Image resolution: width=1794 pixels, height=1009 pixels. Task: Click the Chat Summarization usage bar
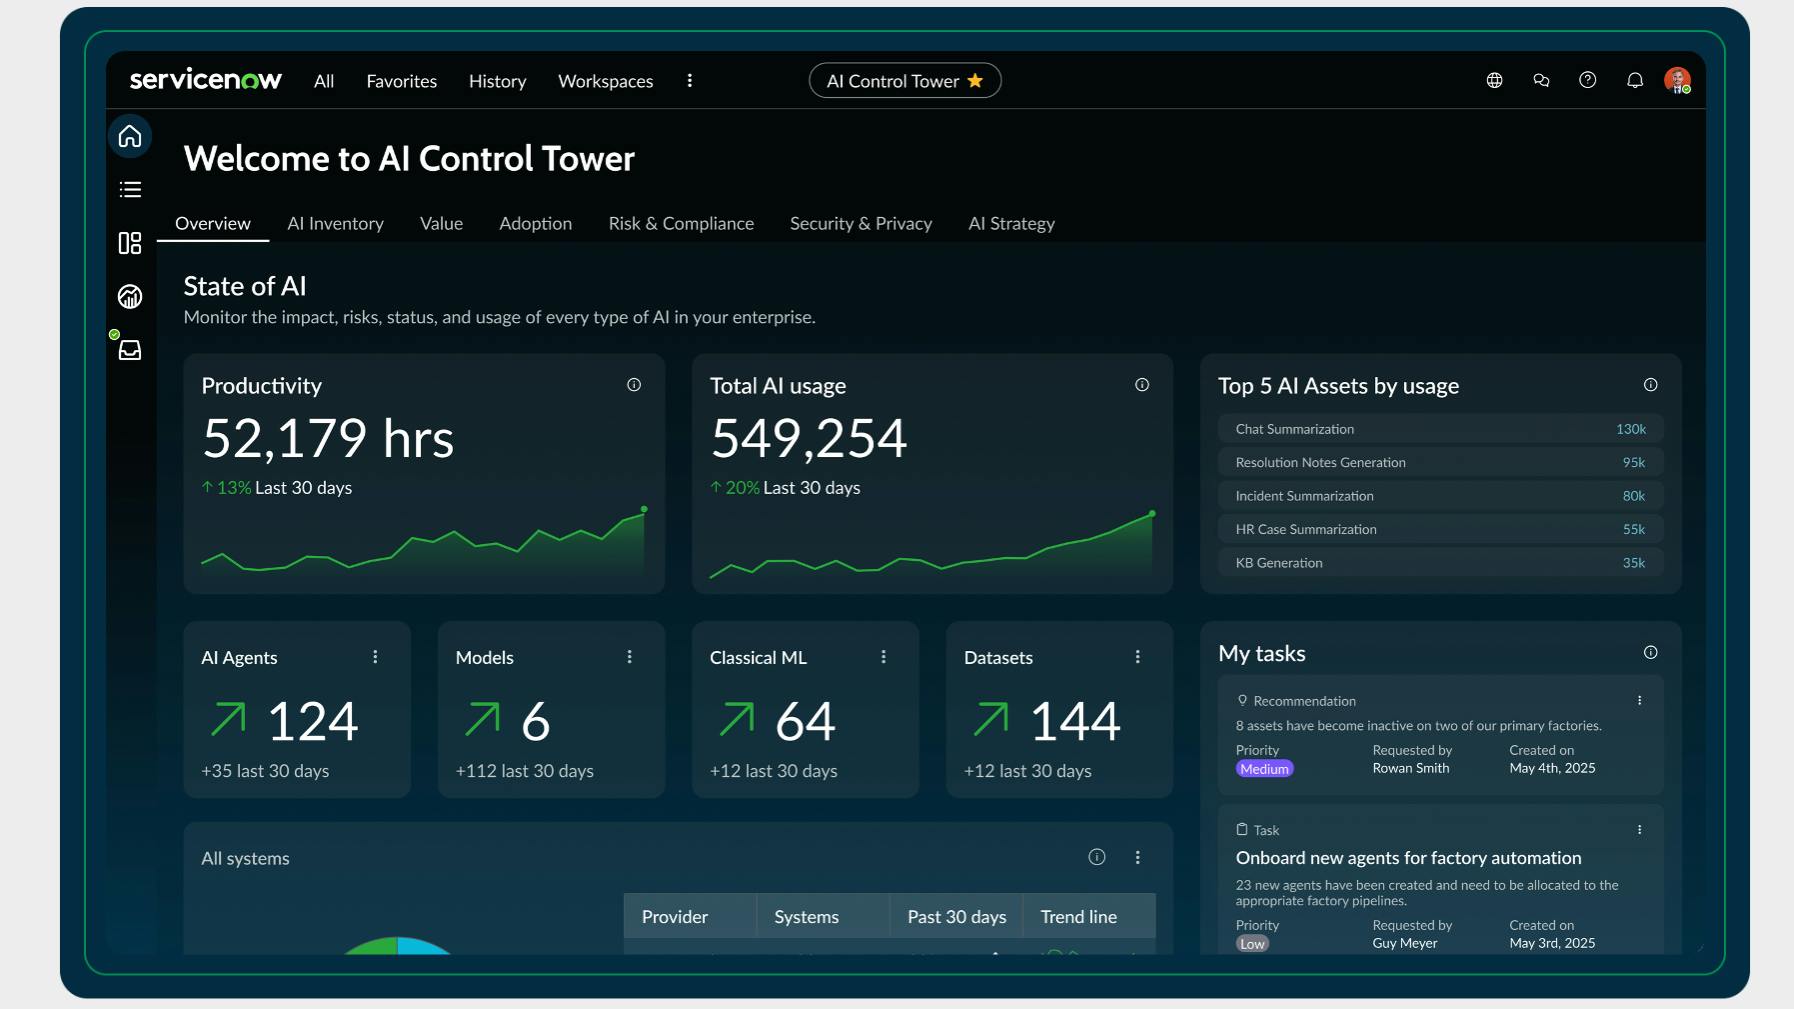(x=1439, y=429)
